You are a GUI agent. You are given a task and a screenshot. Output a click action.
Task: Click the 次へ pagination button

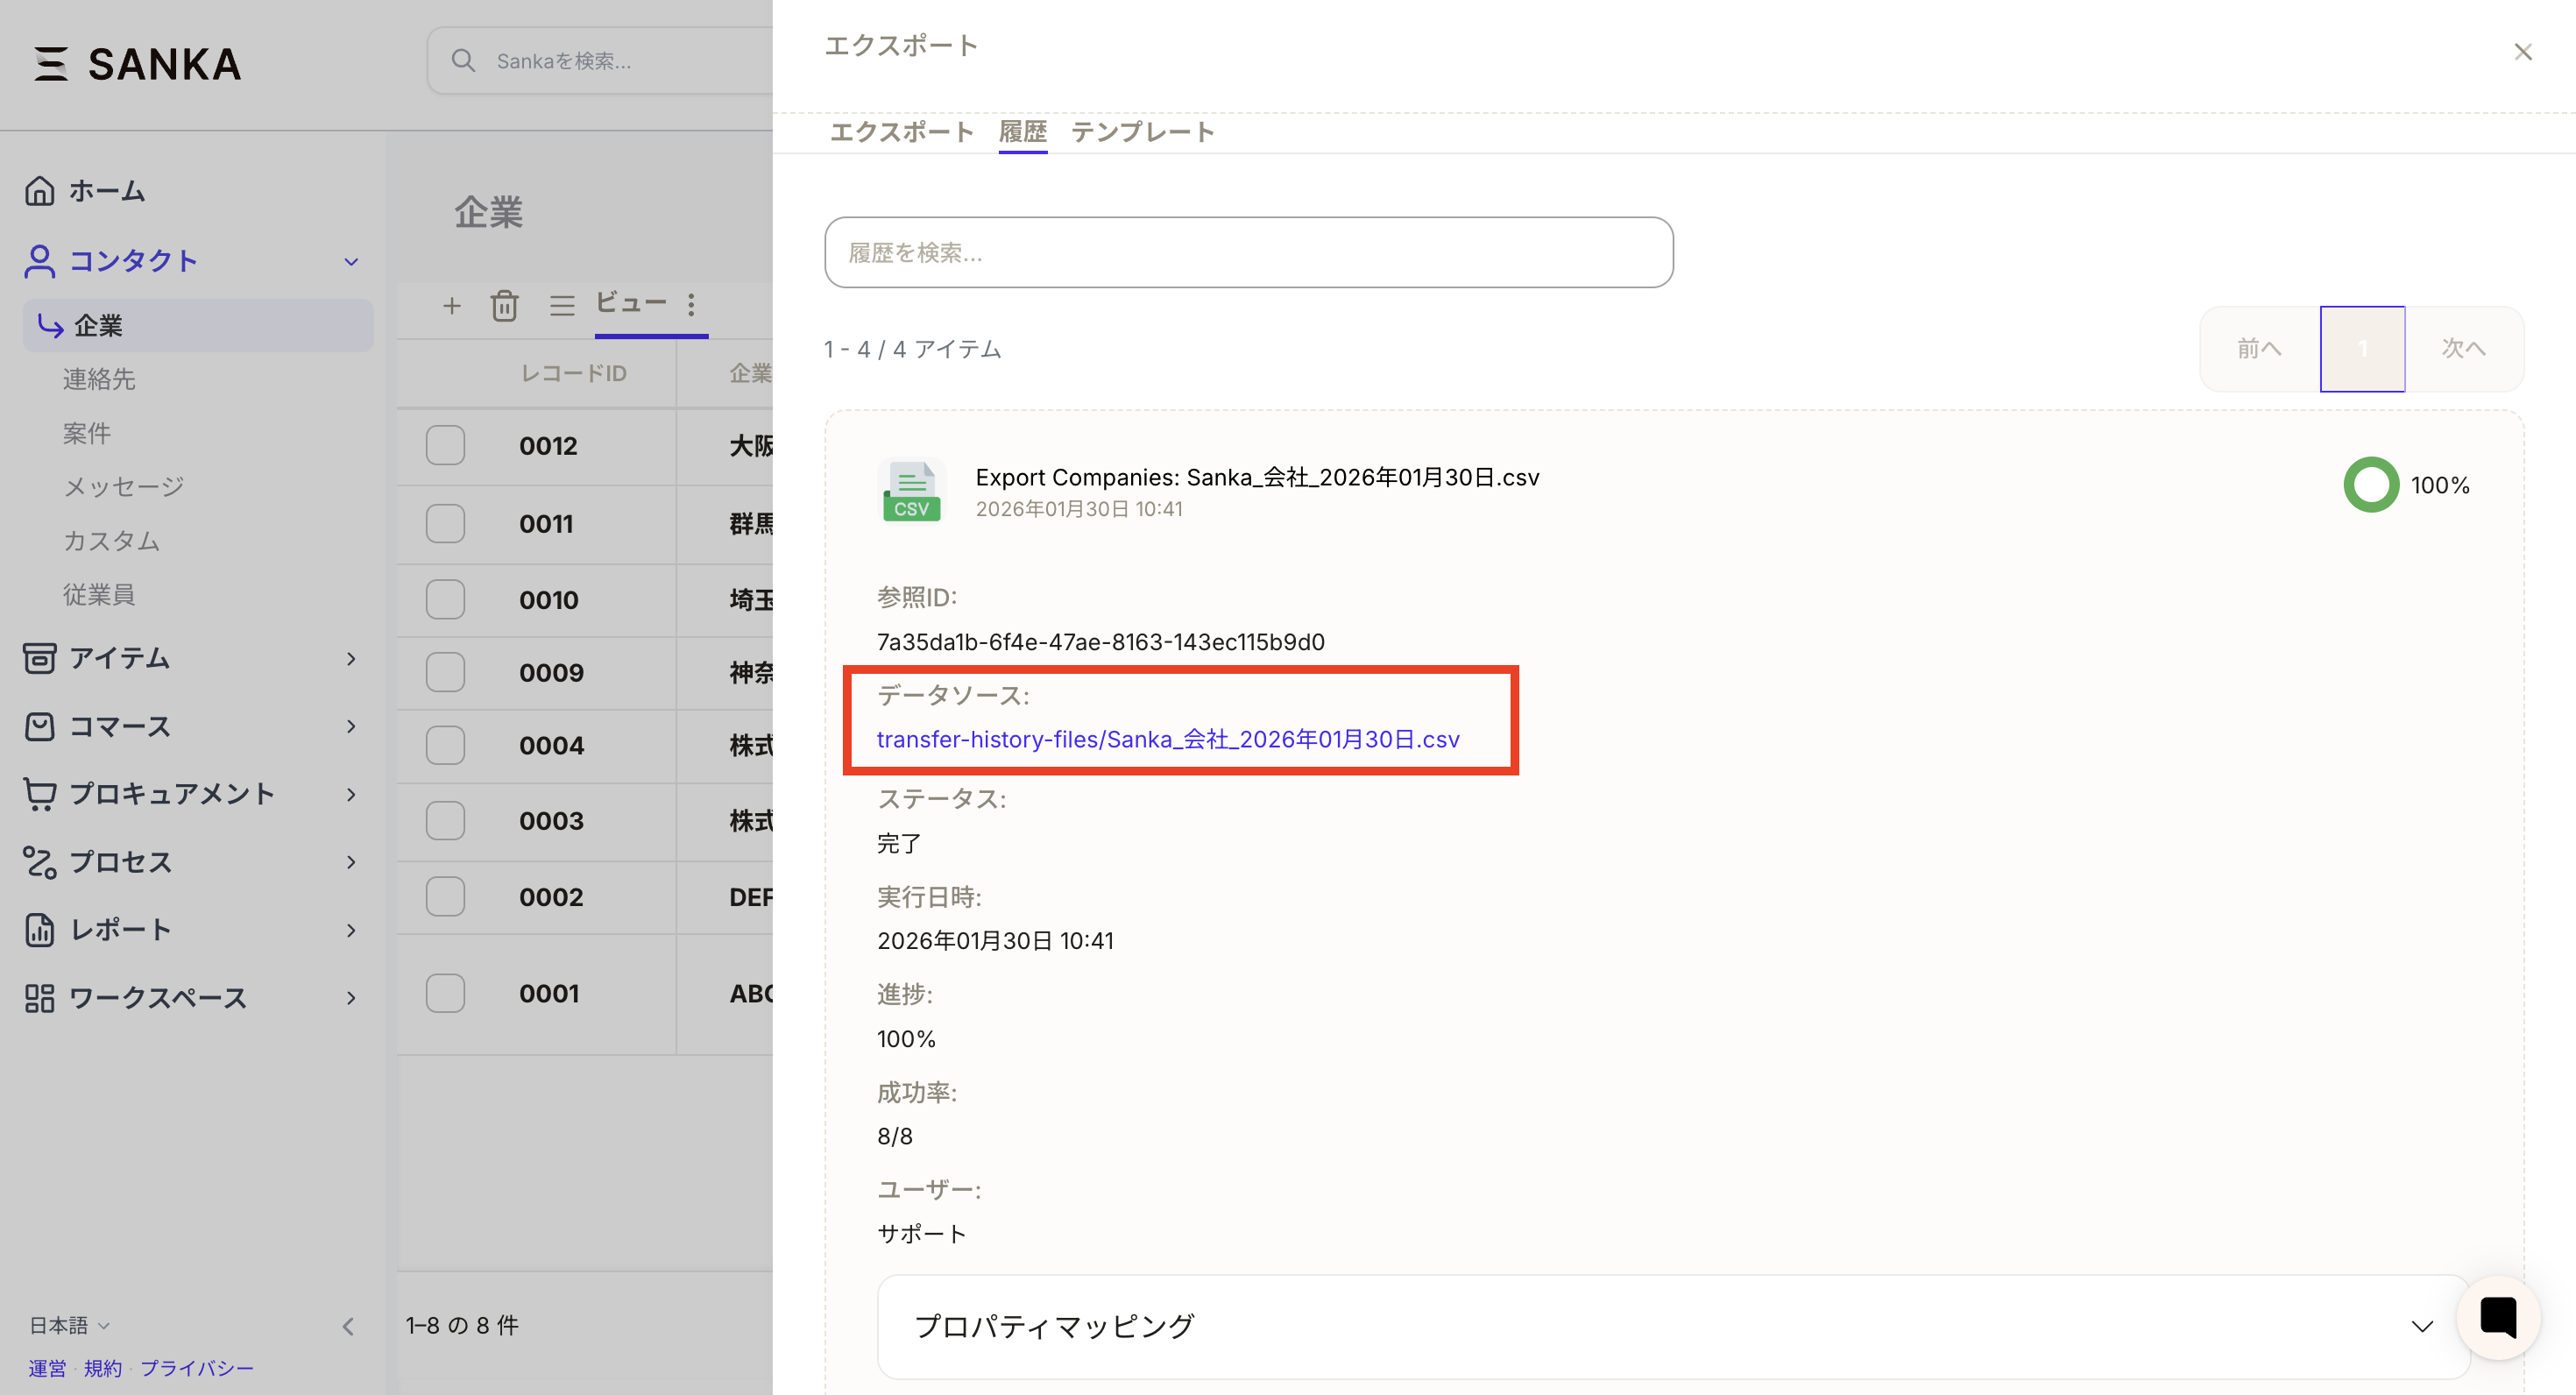point(2464,349)
